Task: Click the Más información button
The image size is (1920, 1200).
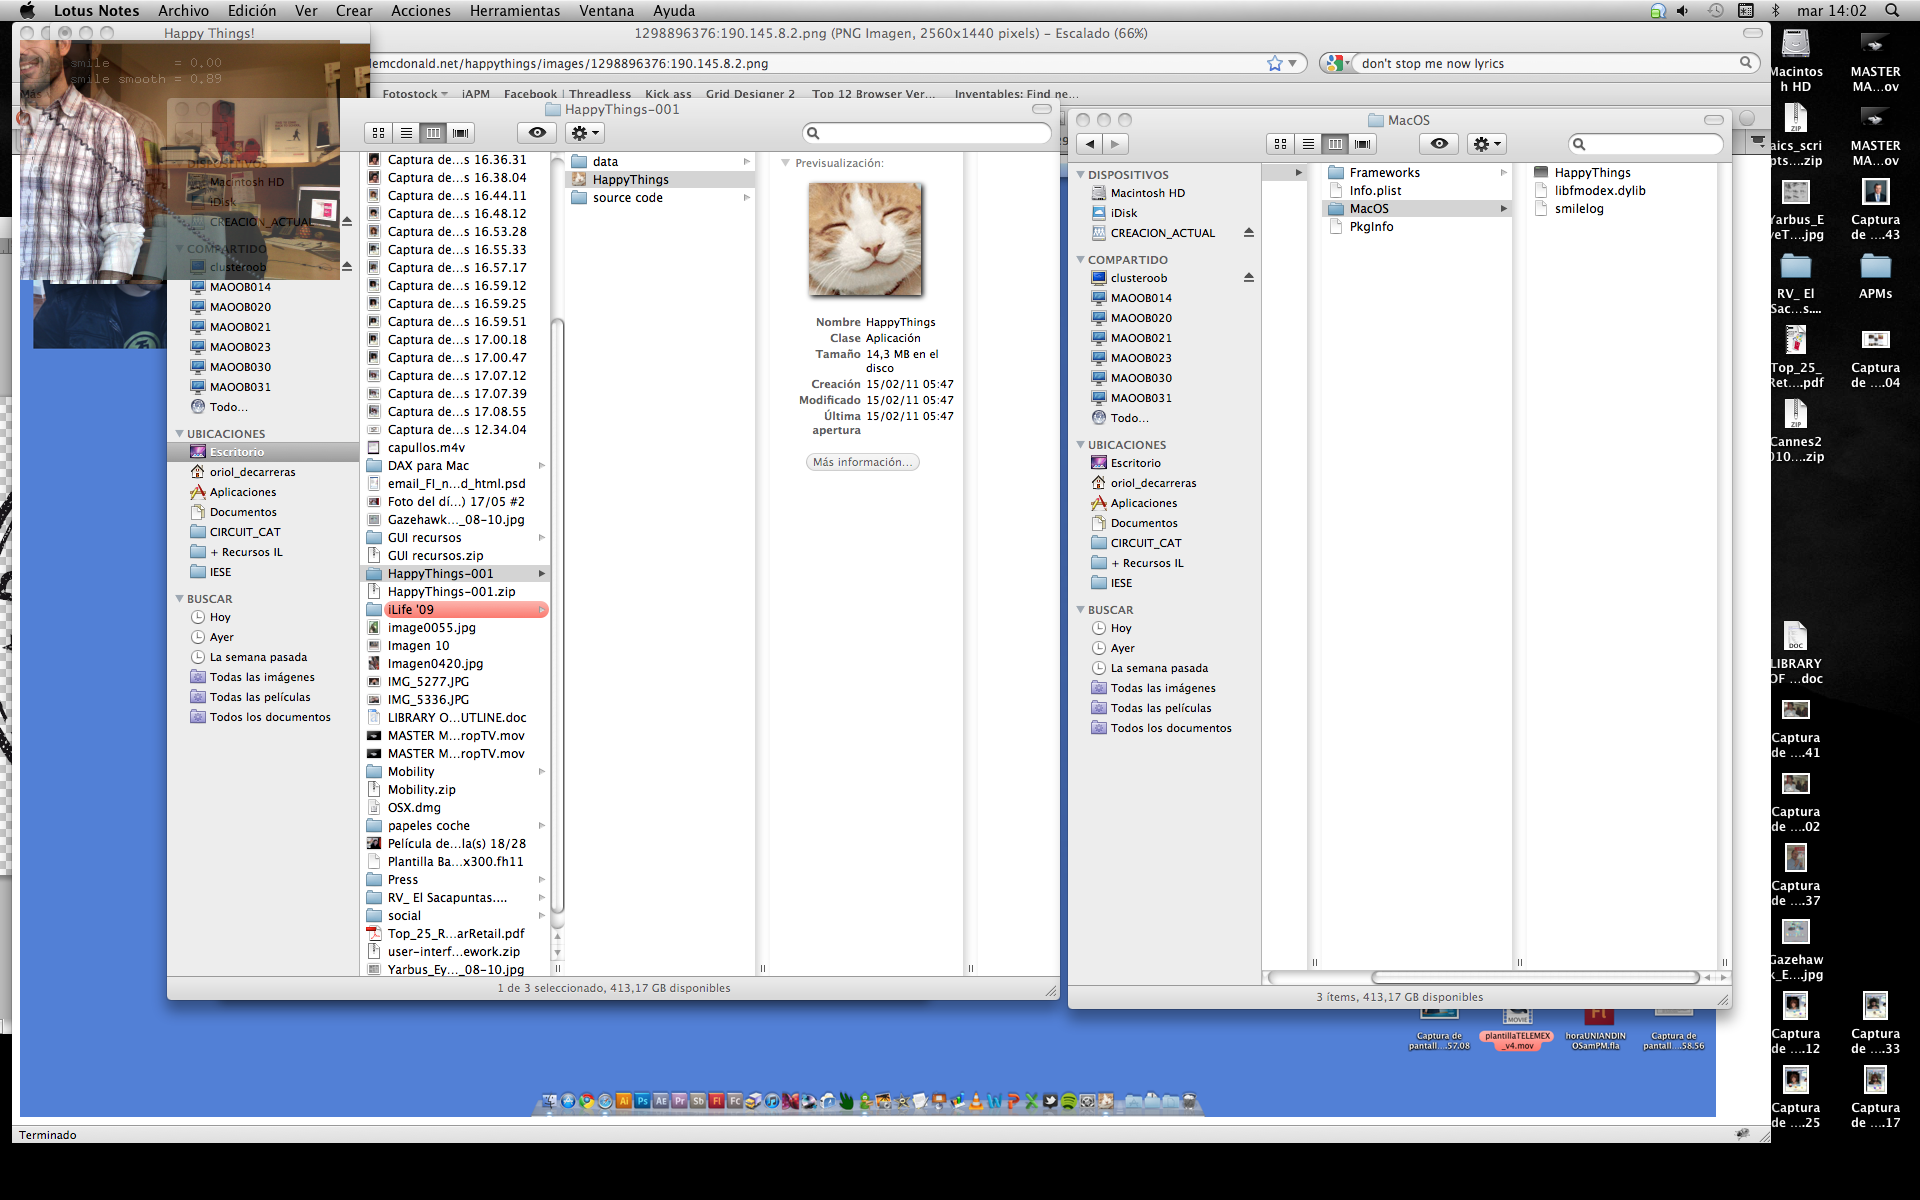Action: pyautogui.click(x=862, y=462)
